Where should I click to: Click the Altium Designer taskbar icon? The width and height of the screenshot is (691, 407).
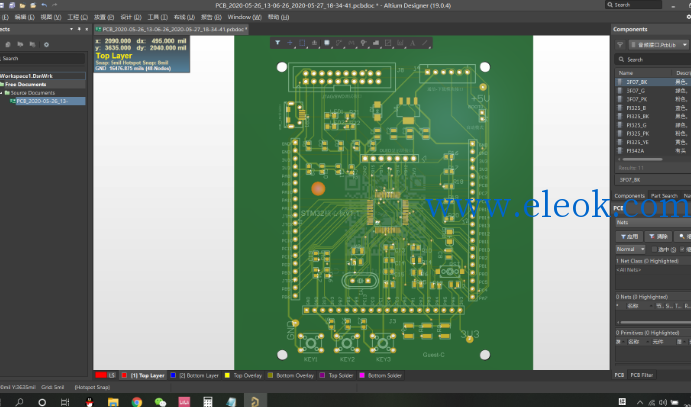(255, 401)
